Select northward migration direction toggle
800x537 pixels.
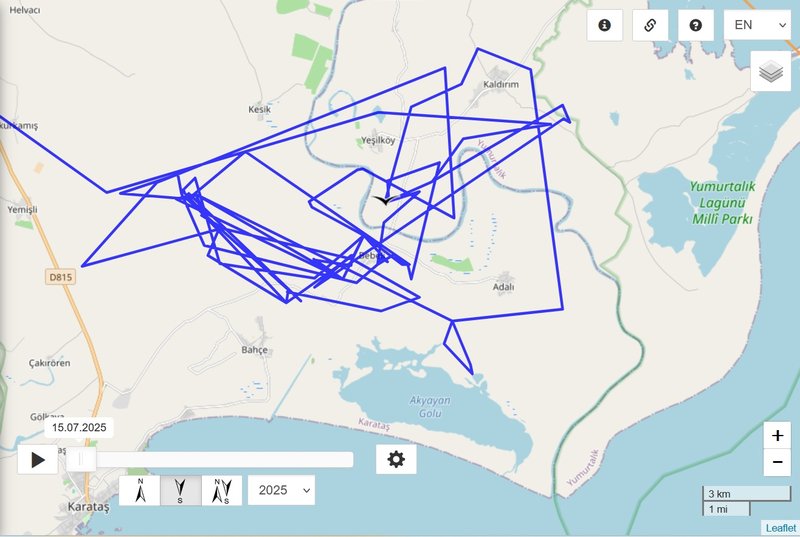140,490
